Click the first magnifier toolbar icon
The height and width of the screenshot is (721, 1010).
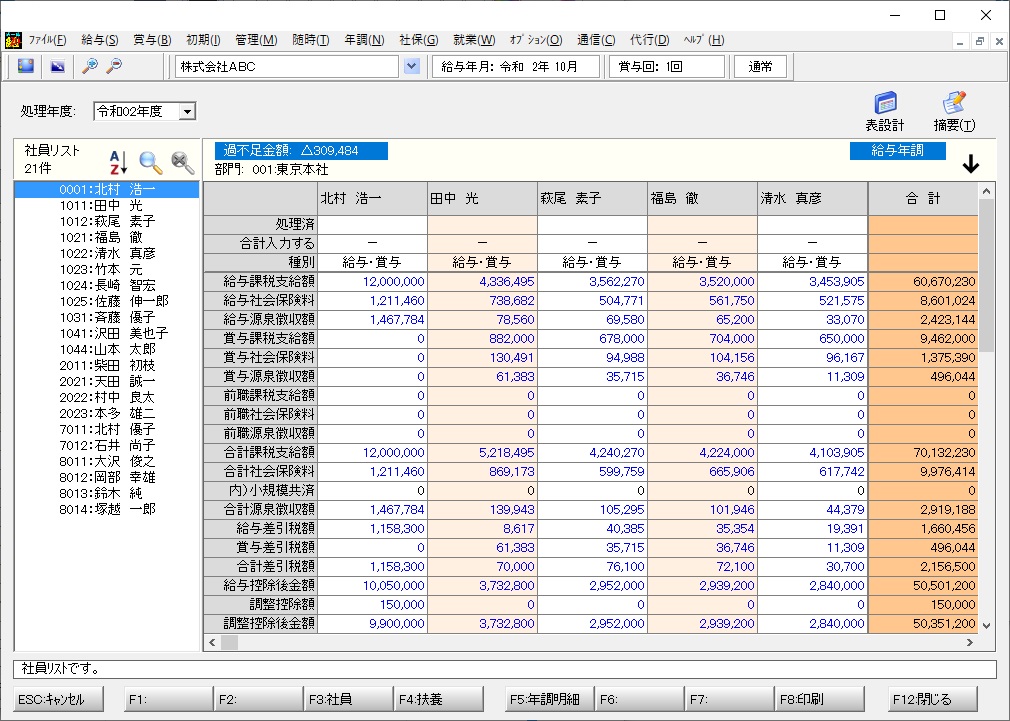coord(90,66)
